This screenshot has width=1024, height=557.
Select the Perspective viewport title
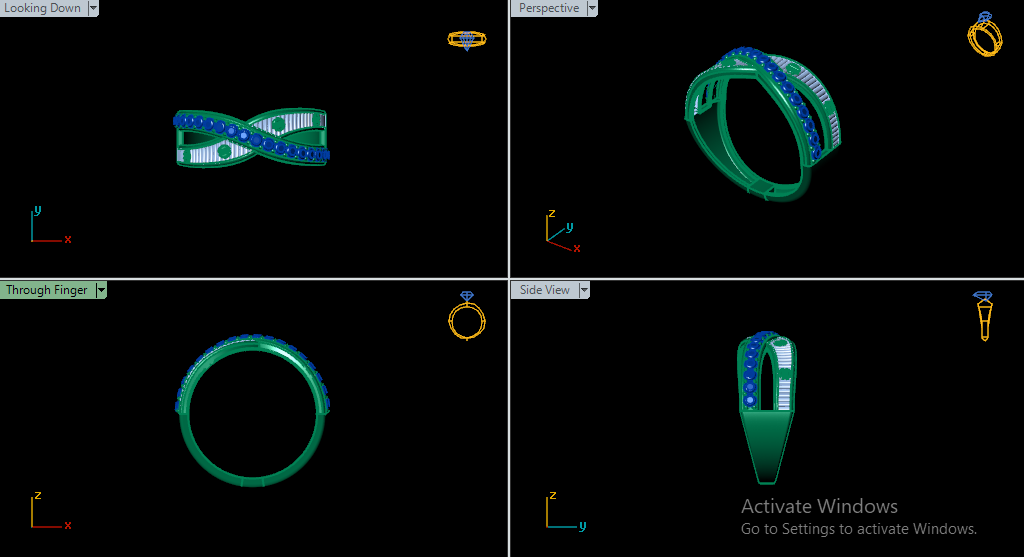pyautogui.click(x=548, y=8)
